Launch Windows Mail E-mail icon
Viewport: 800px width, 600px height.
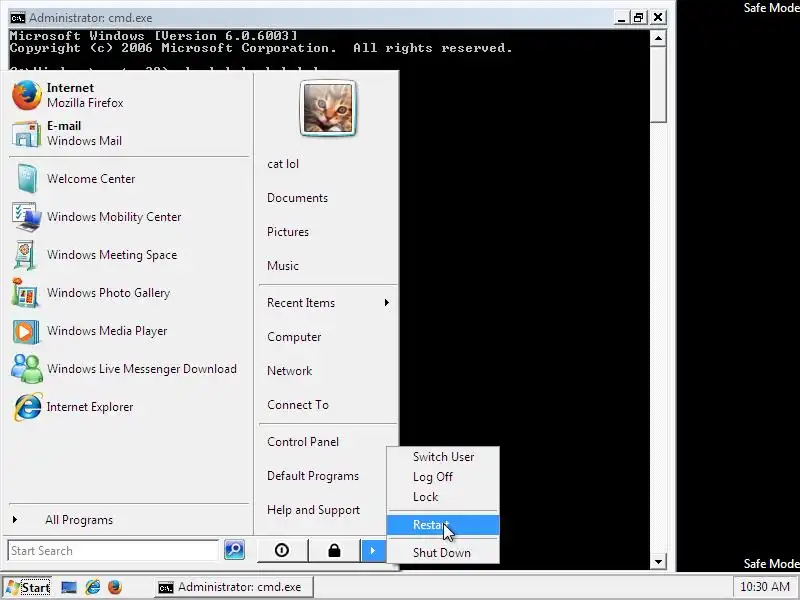(27, 134)
